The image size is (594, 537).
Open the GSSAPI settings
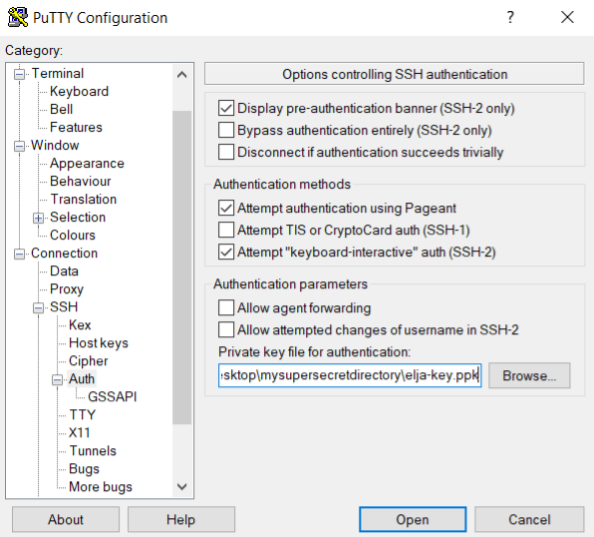(113, 397)
